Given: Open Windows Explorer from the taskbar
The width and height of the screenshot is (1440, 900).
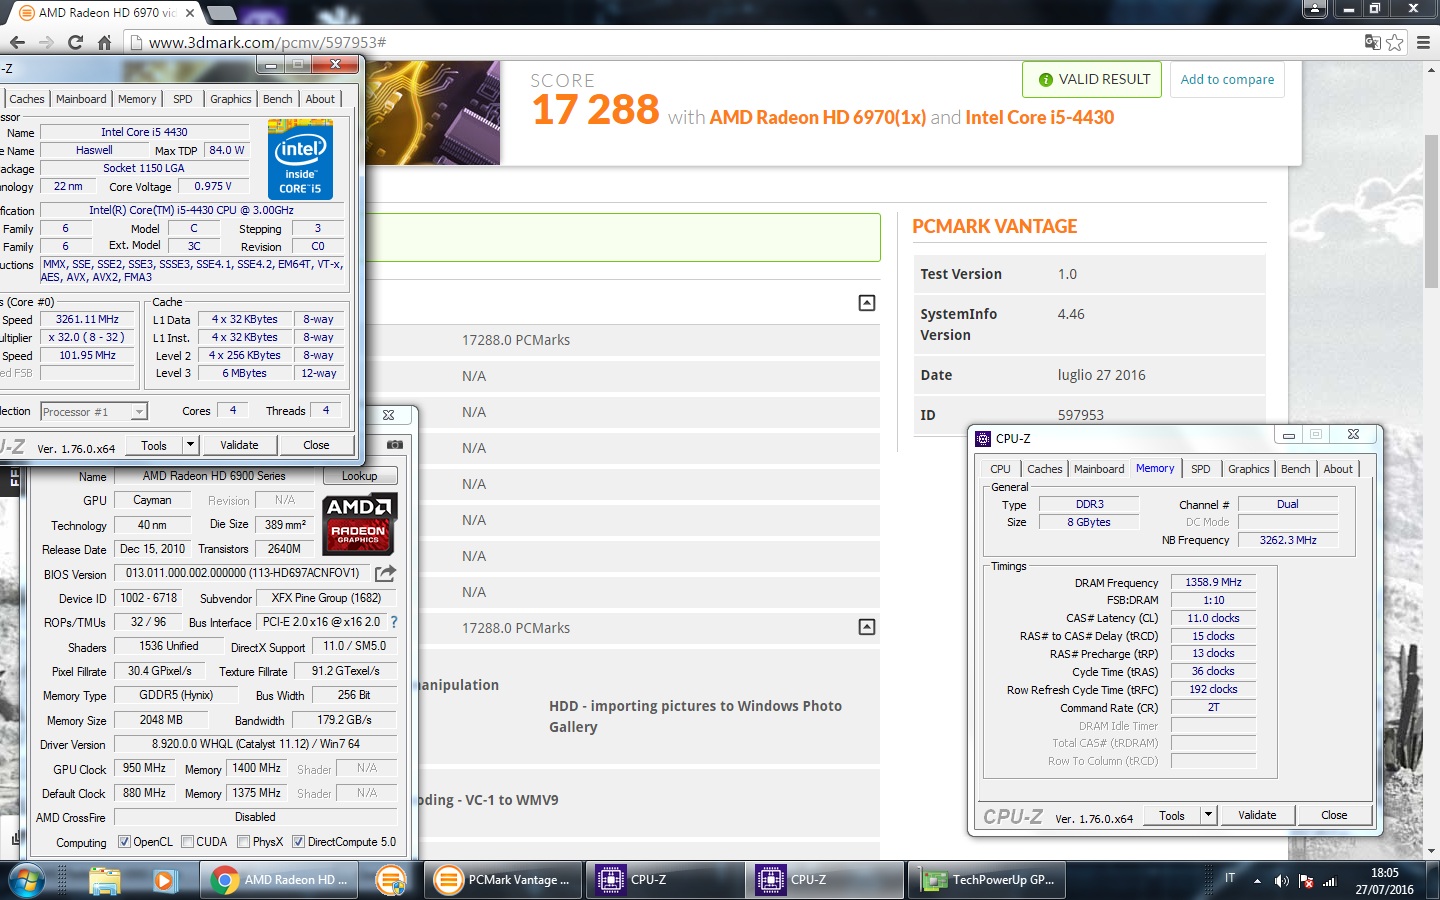Looking at the screenshot, I should pos(104,880).
